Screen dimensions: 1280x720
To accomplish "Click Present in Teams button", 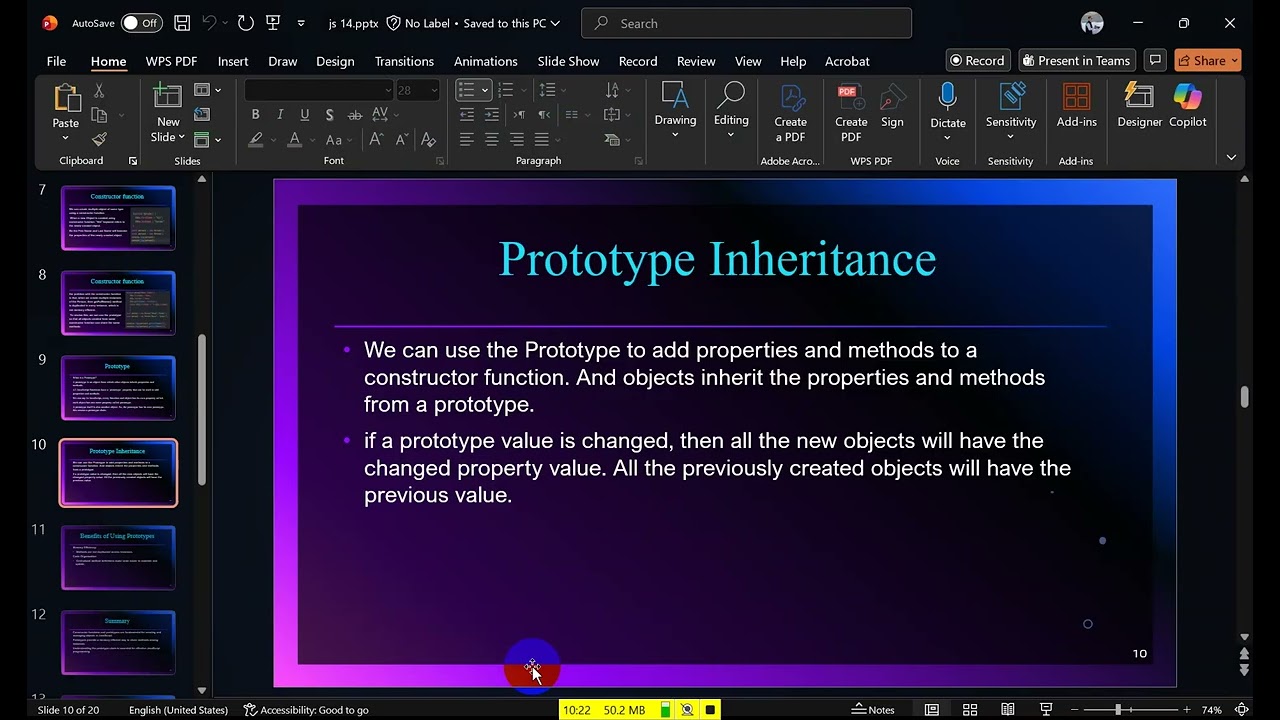I will [1076, 61].
